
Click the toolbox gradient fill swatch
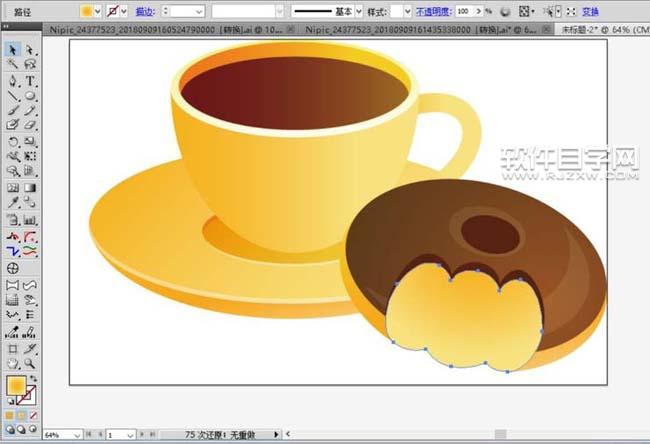click(16, 386)
